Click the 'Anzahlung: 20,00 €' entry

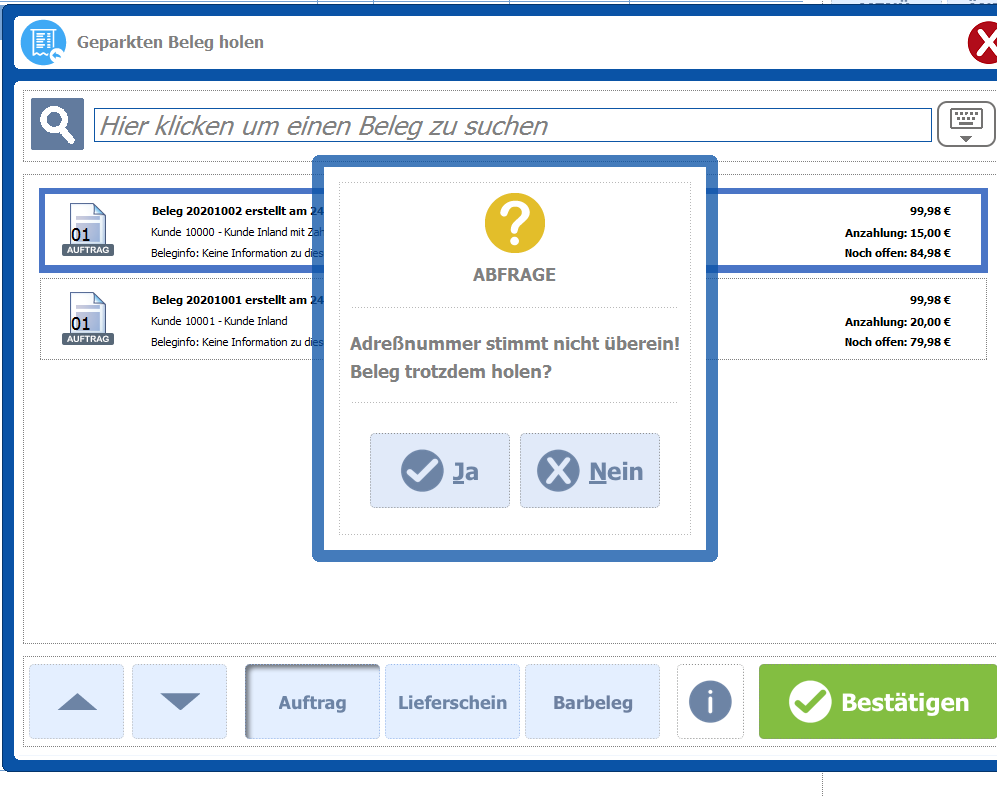(x=897, y=322)
